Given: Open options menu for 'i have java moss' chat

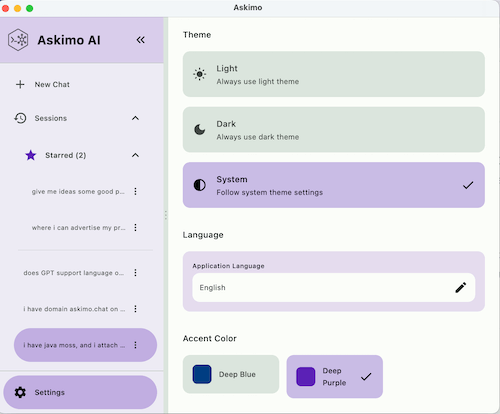Looking at the screenshot, I should click(135, 345).
